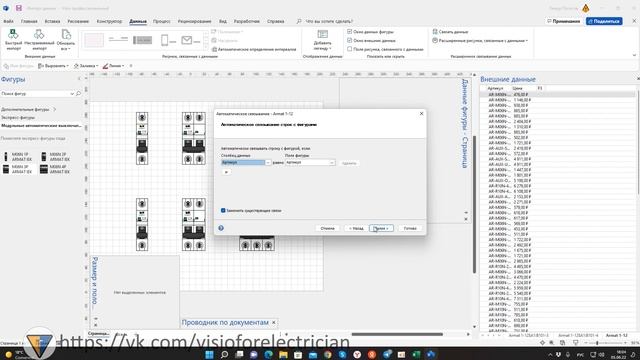Click the Cancel (Отмена) button in the dialog
Image resolution: width=640 pixels, height=360 pixels.
[x=327, y=228]
